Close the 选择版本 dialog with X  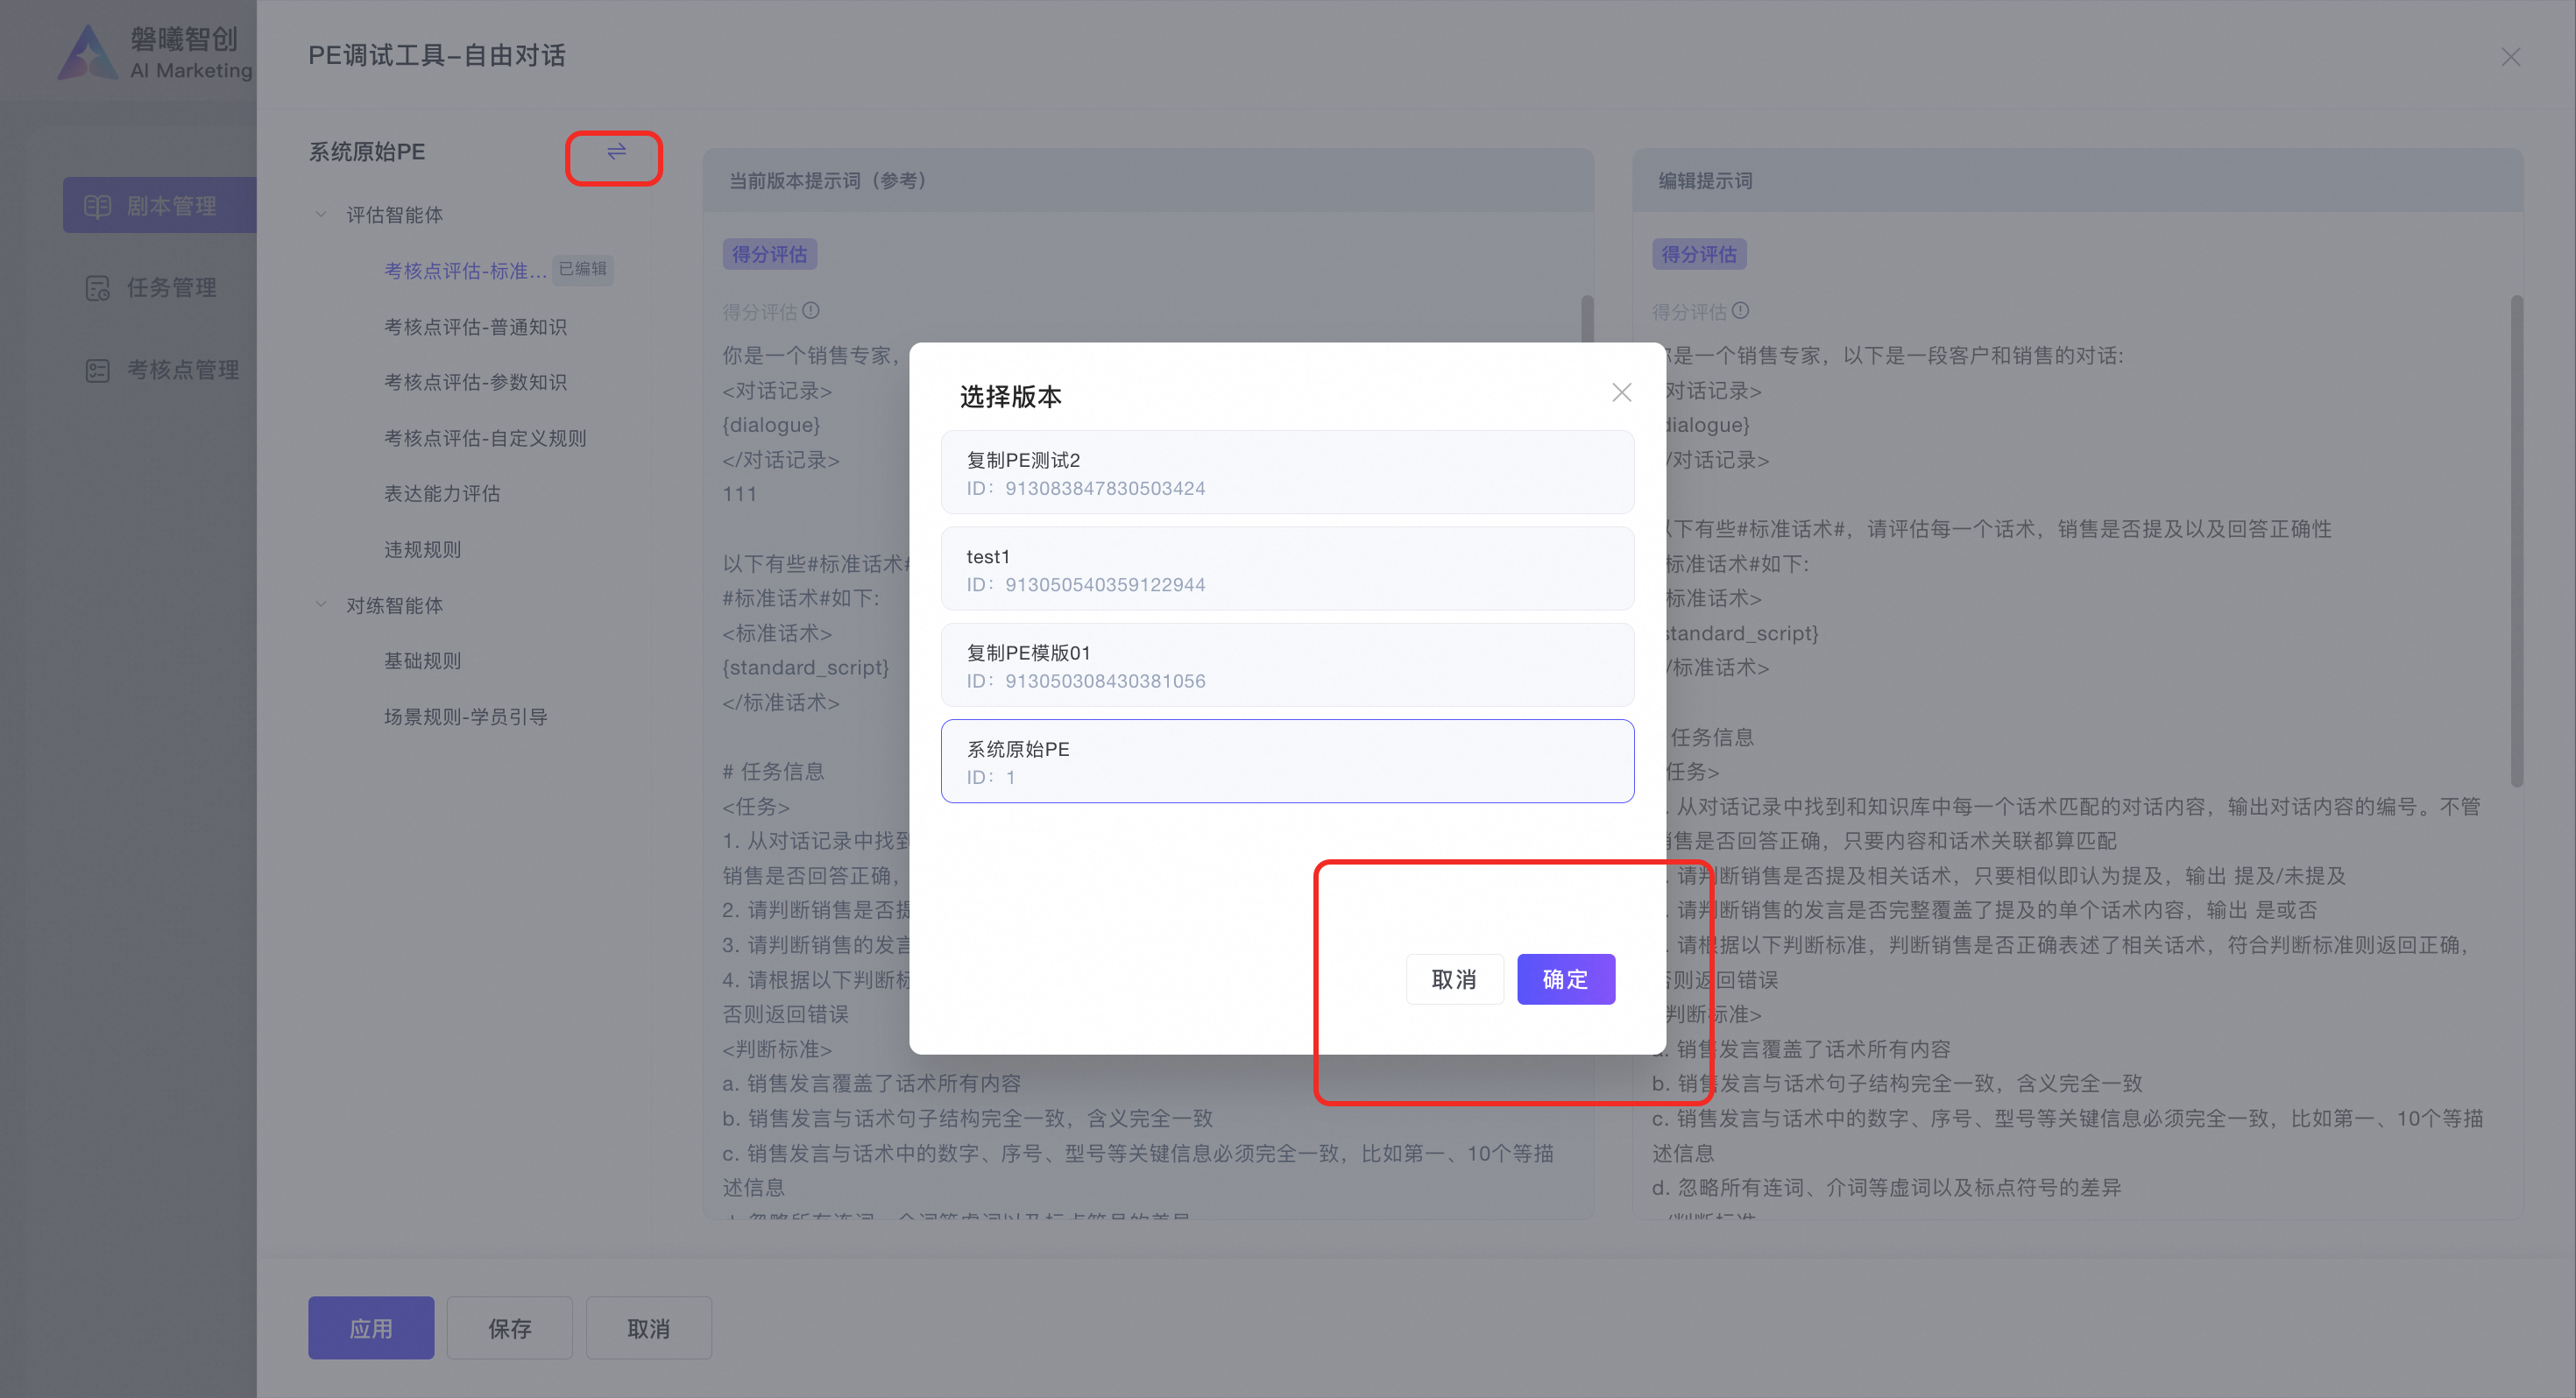click(1621, 393)
